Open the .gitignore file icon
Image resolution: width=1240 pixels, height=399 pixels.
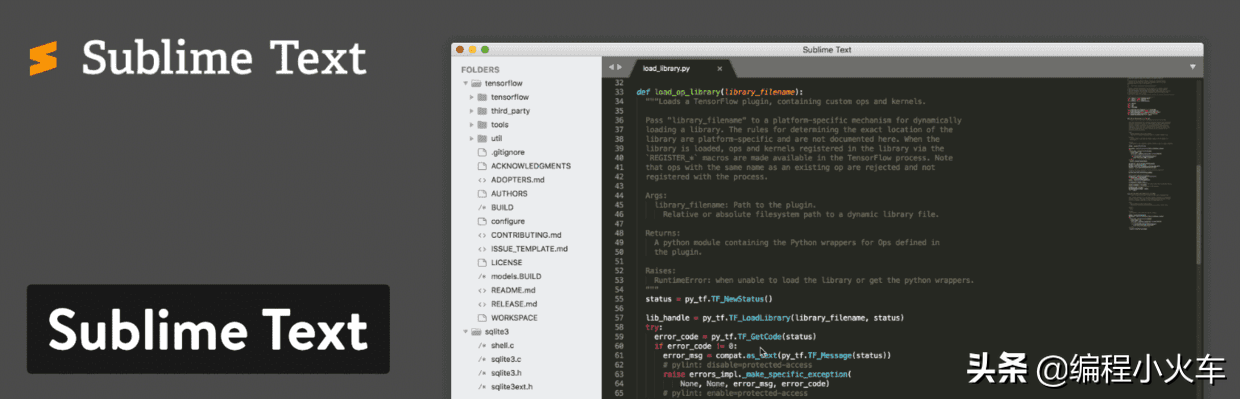pyautogui.click(x=481, y=152)
